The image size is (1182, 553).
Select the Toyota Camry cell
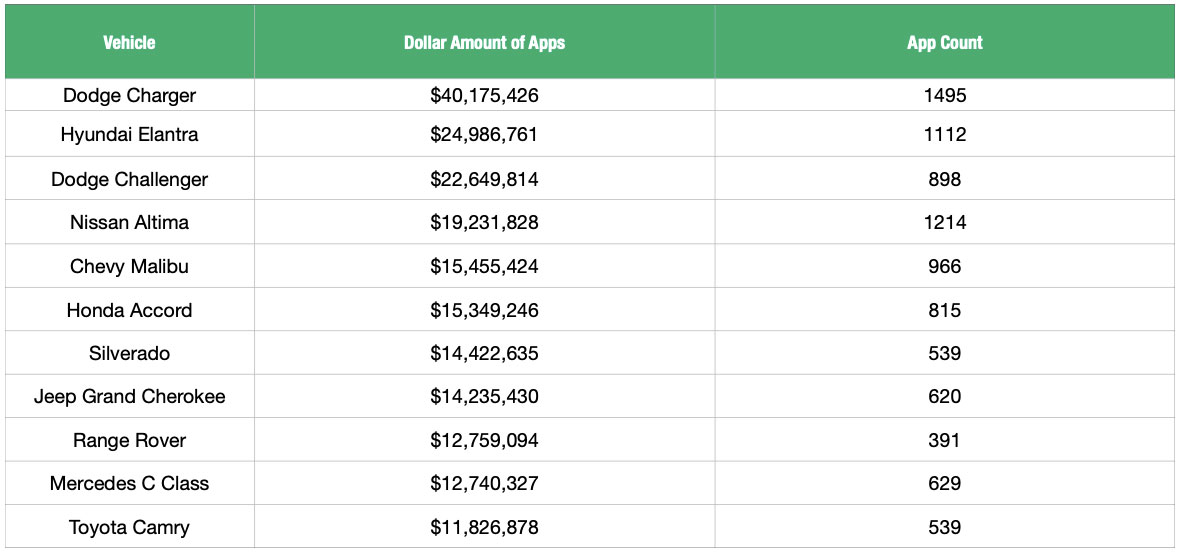tap(129, 528)
